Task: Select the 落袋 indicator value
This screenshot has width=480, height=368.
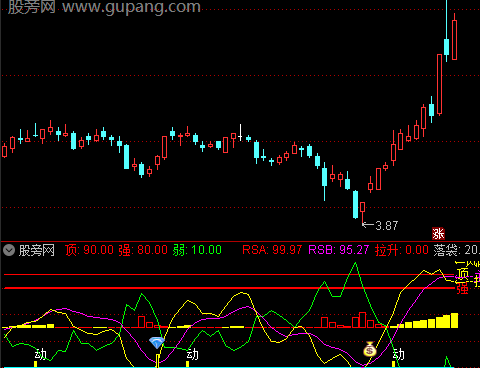Action: point(457,250)
